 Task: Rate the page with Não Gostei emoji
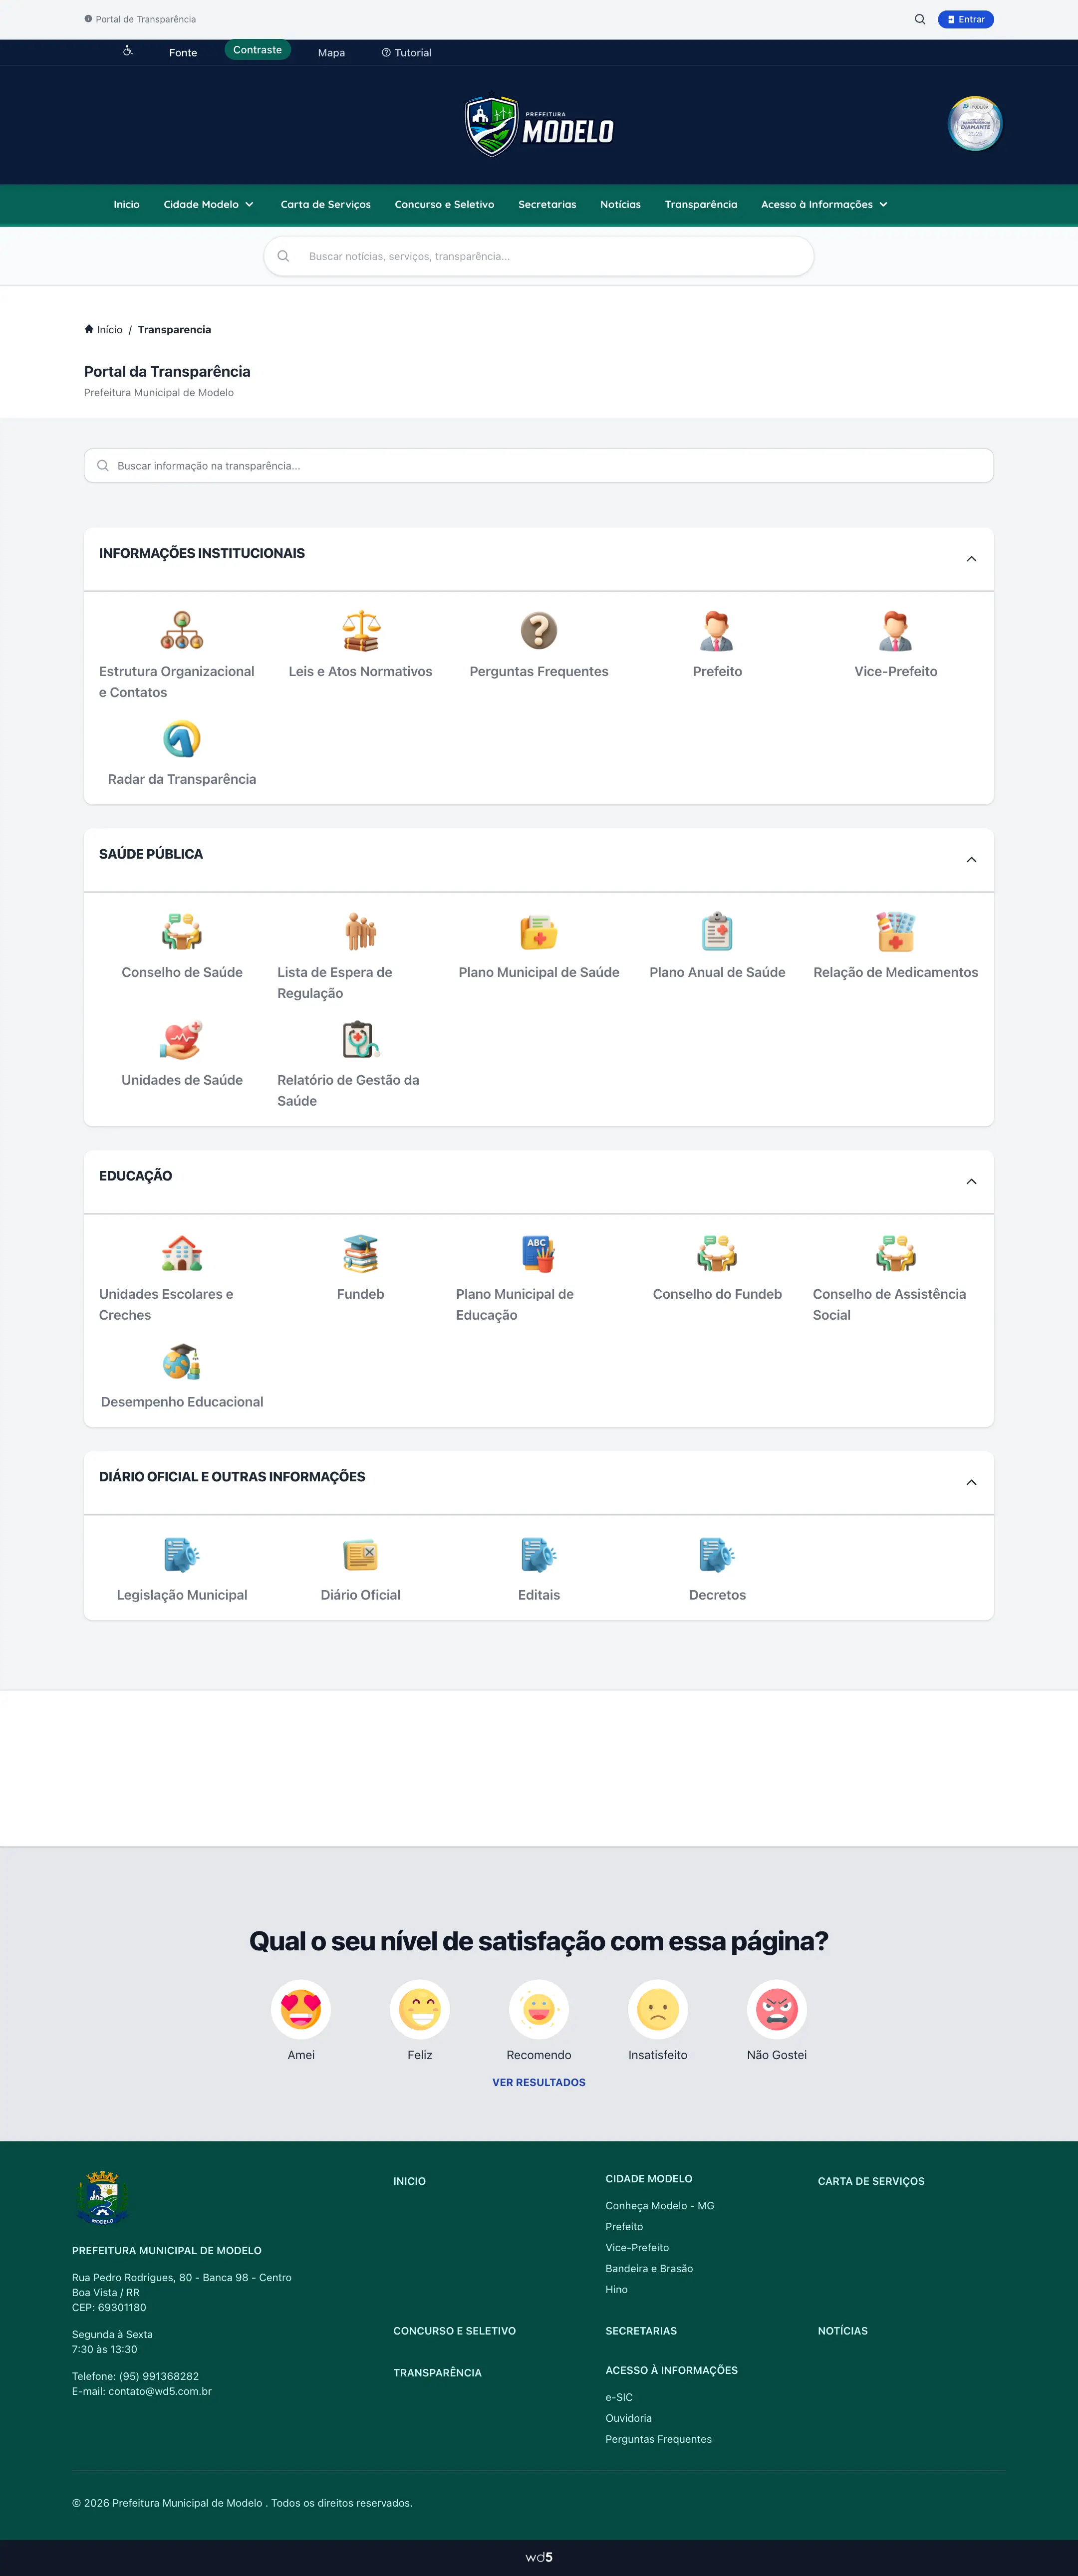click(777, 2009)
